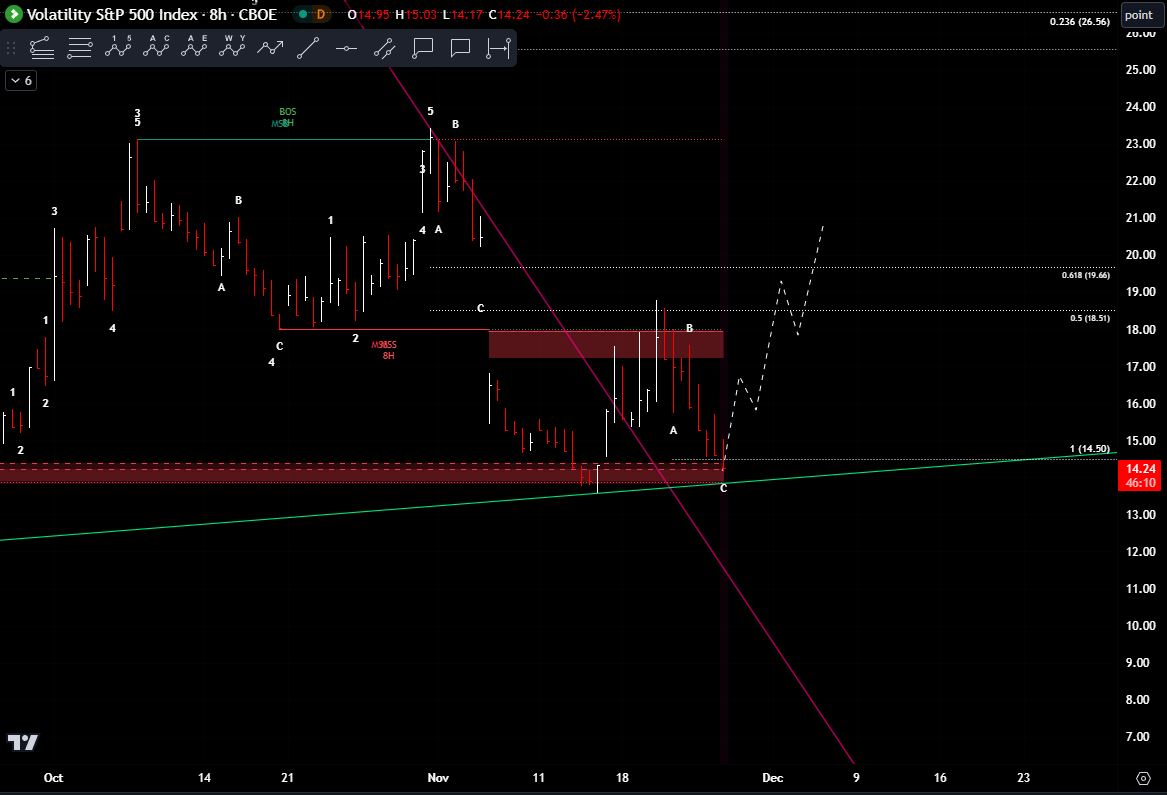Select the Elliott Impulse Wave (12345) tool

click(118, 48)
